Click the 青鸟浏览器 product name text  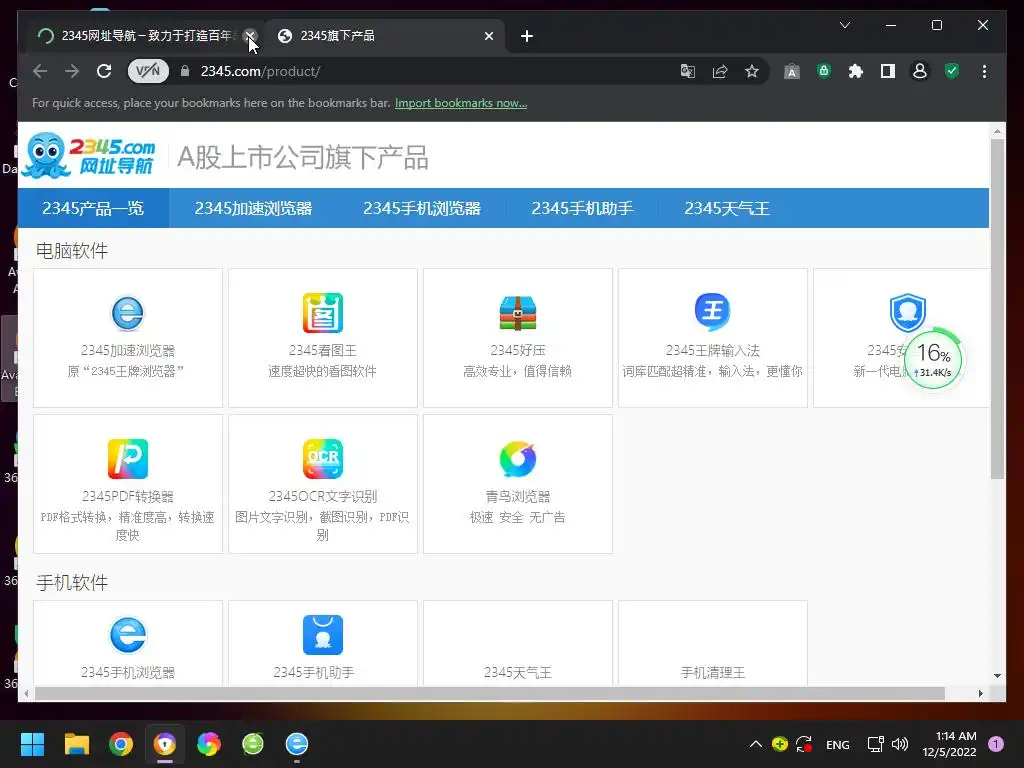click(517, 496)
